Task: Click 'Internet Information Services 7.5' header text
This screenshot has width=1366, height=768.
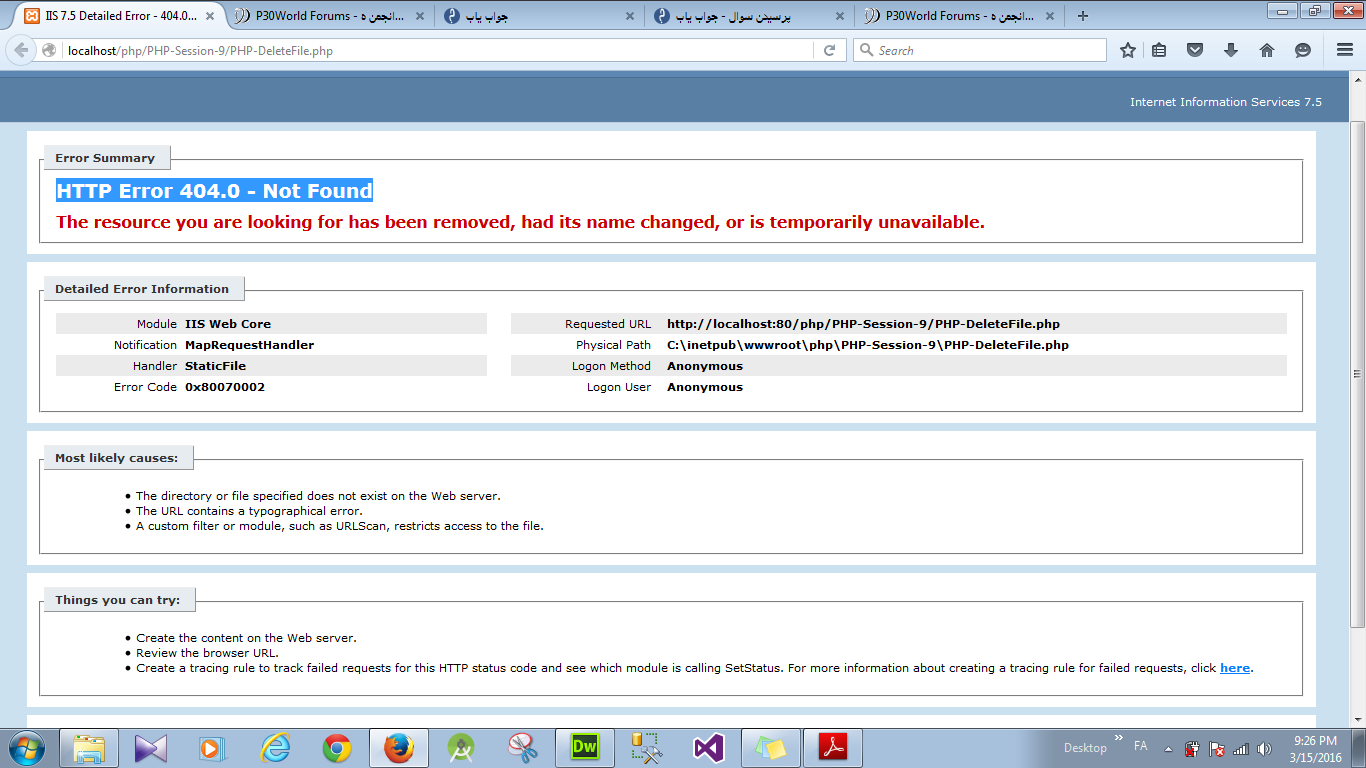Action: click(1226, 102)
